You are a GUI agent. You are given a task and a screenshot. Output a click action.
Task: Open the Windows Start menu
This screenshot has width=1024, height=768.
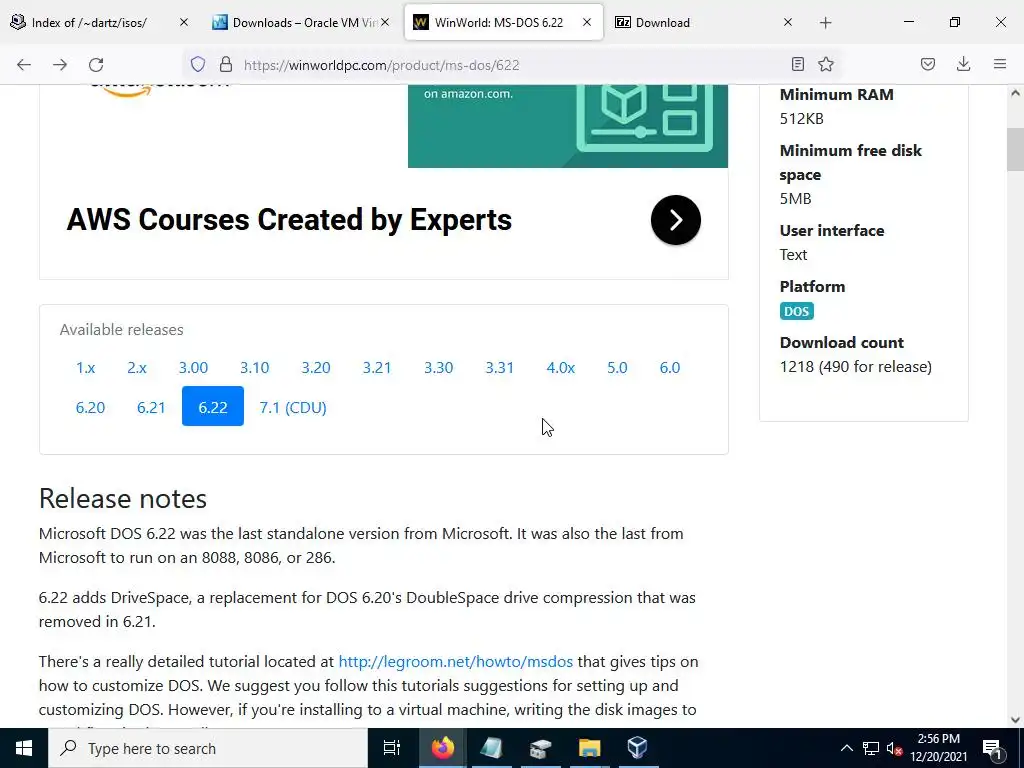(24, 748)
